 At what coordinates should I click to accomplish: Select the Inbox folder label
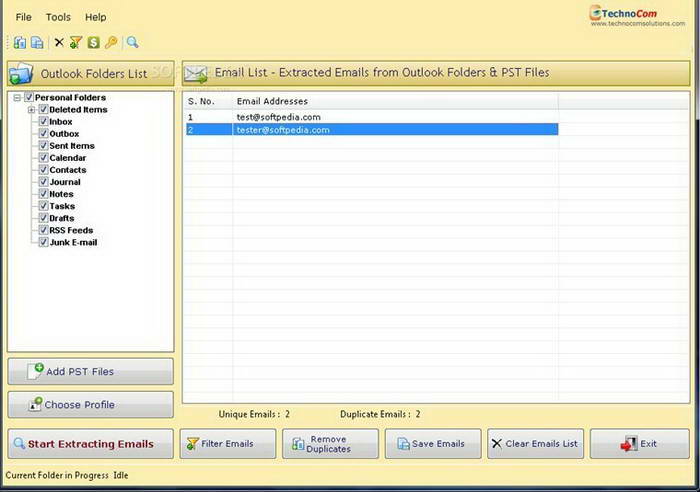61,121
